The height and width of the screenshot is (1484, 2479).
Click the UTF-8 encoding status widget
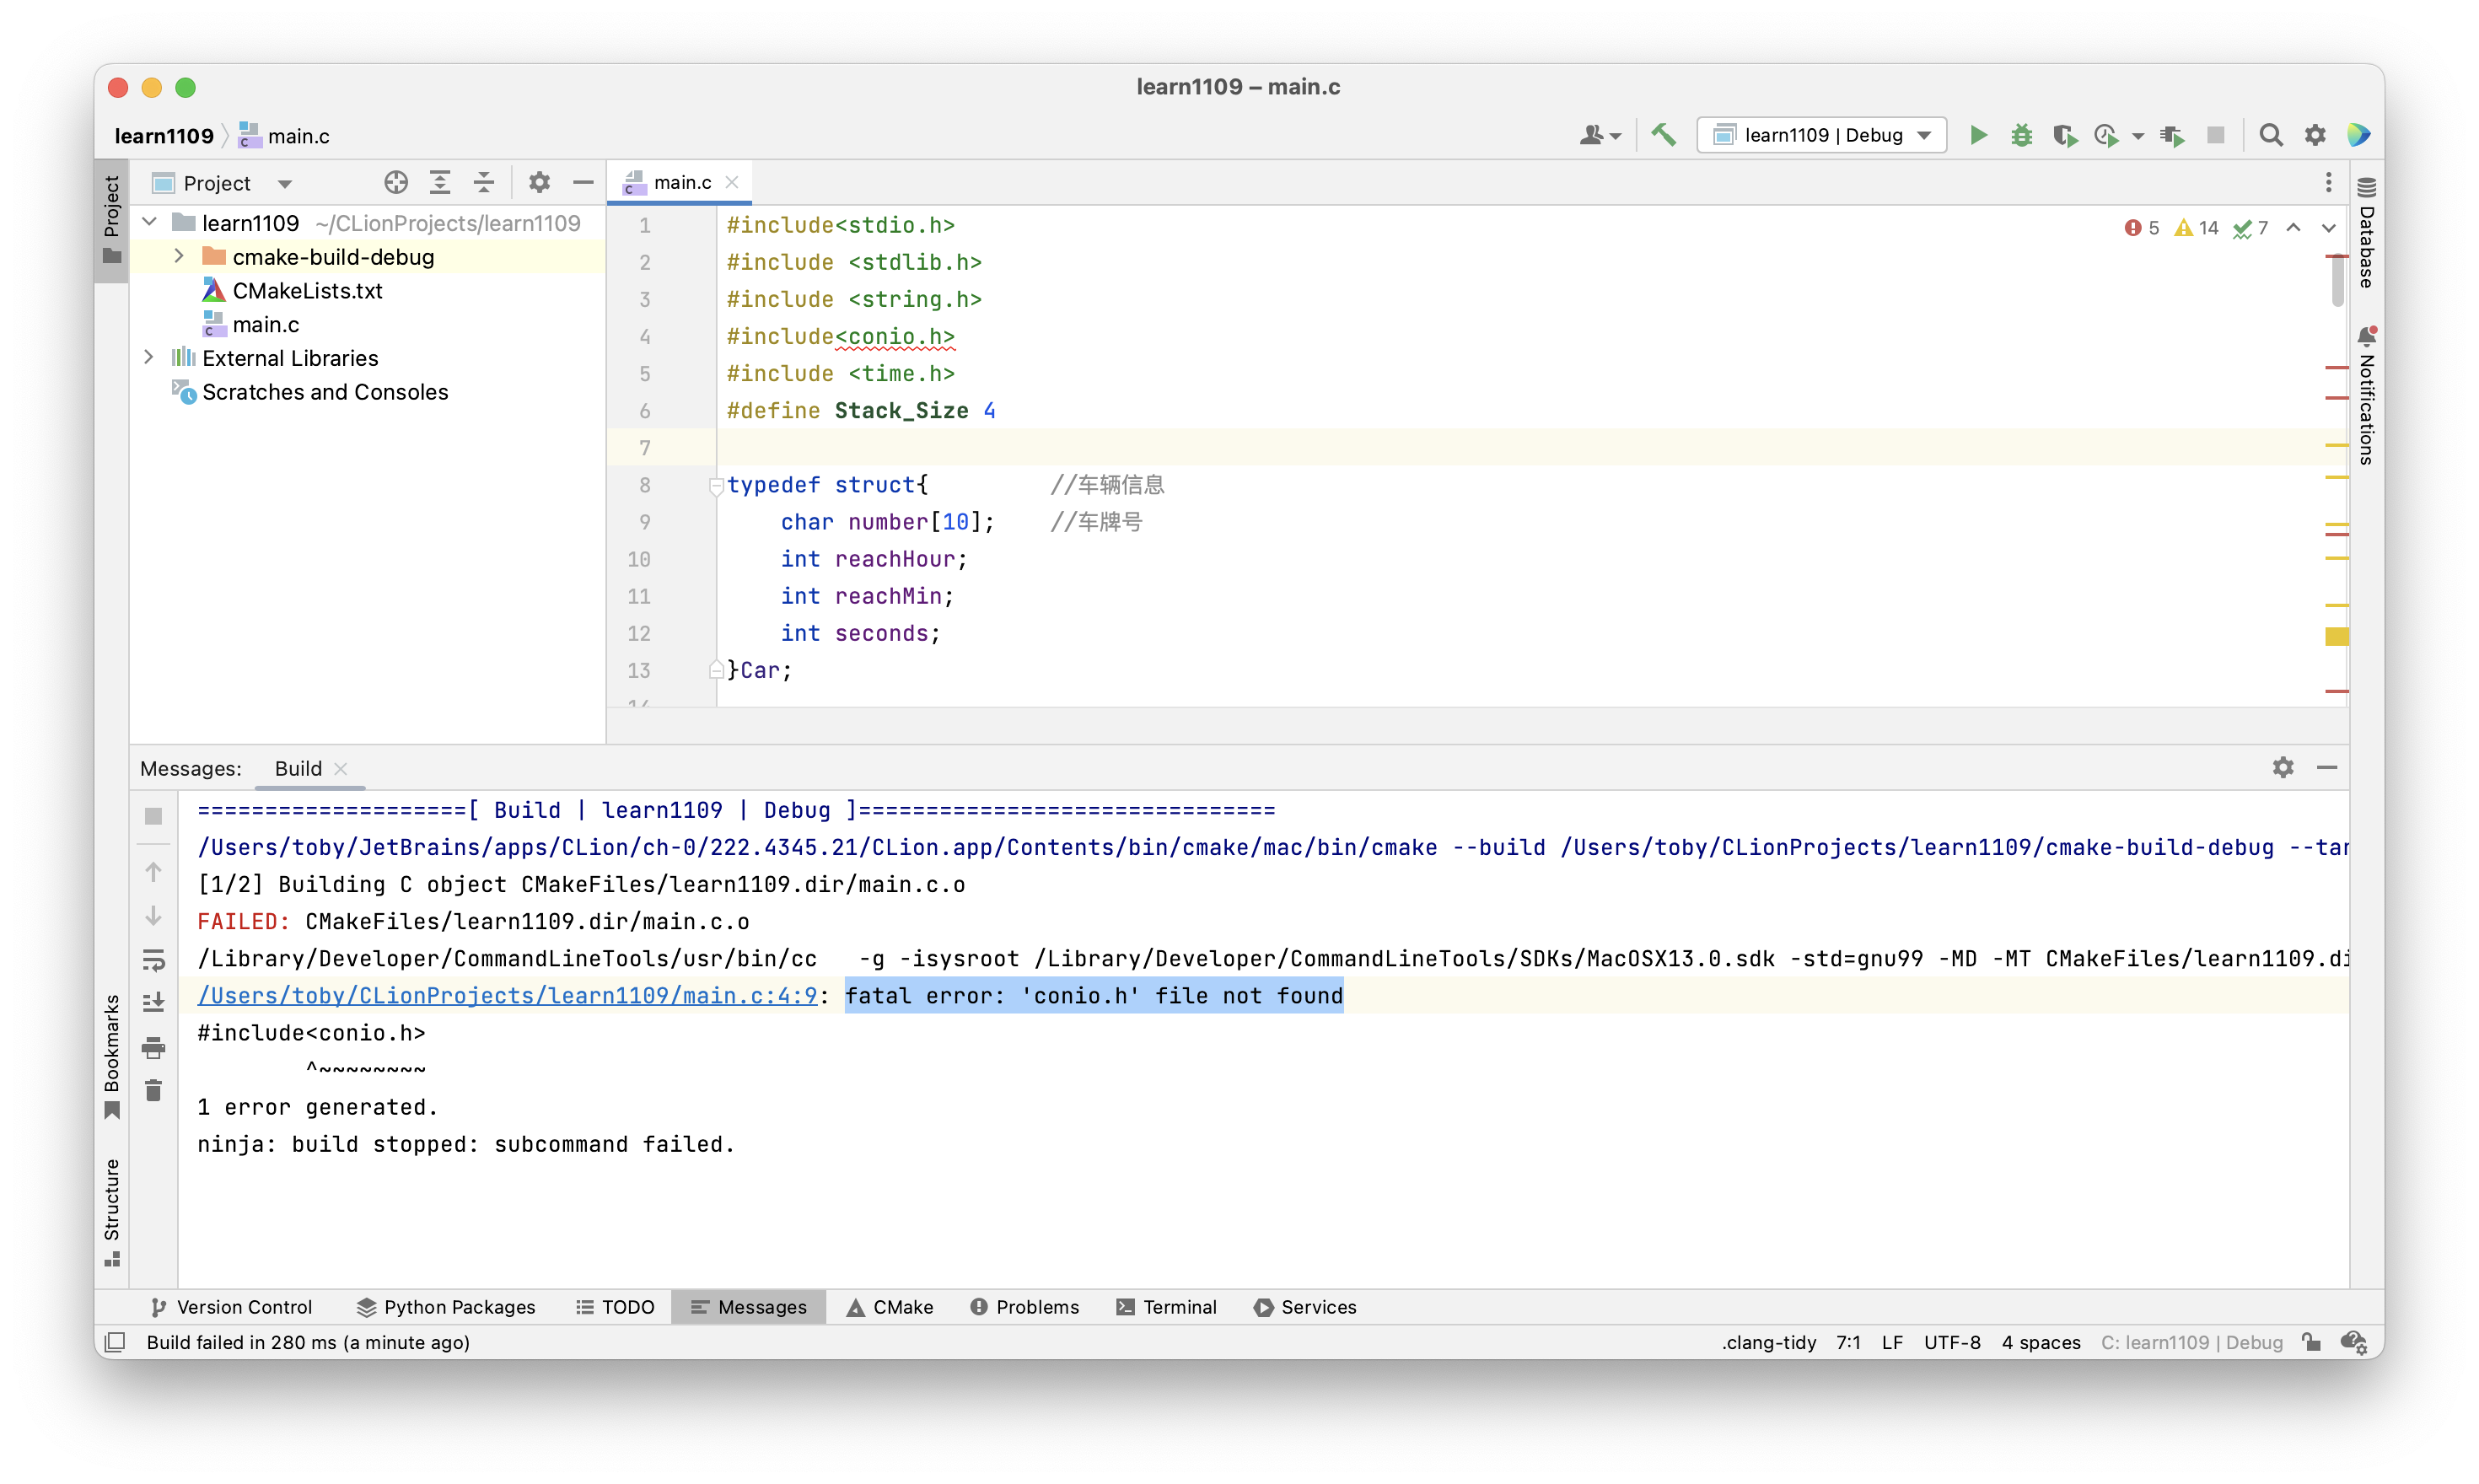click(1951, 1342)
